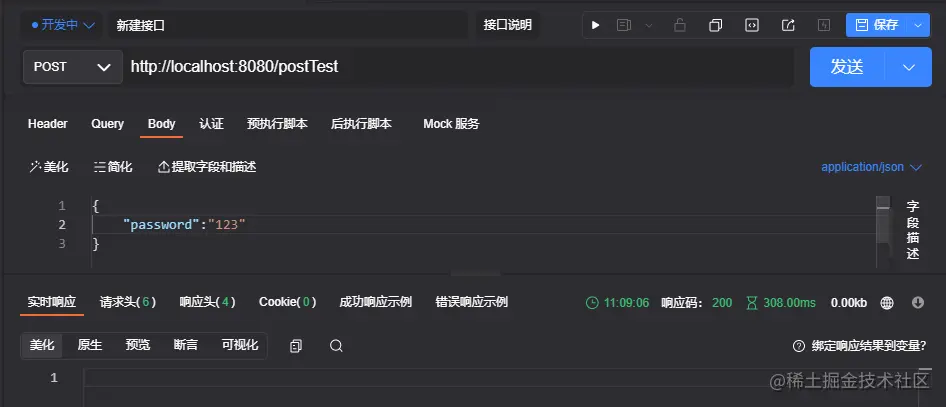Open the 响应头(4) tab
The image size is (946, 407).
click(x=208, y=302)
